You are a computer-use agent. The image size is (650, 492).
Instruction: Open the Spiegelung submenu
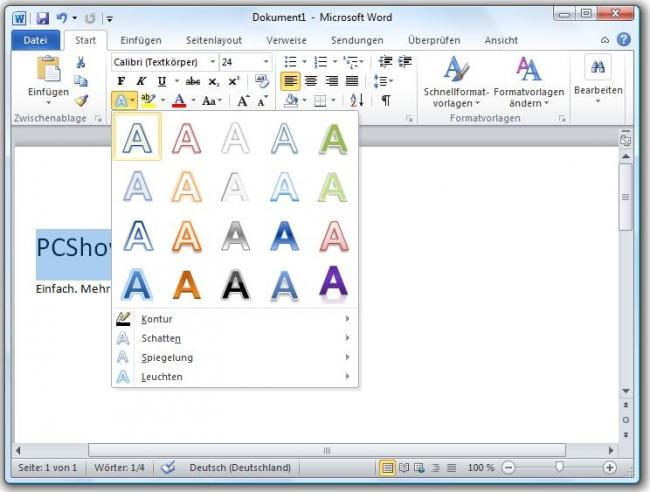(x=235, y=357)
